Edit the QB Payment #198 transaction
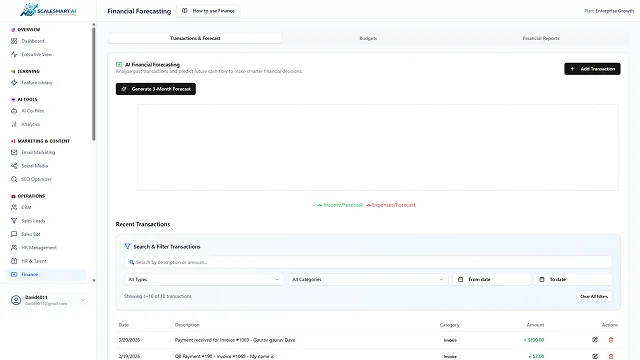This screenshot has height=360, width=640. tap(595, 356)
